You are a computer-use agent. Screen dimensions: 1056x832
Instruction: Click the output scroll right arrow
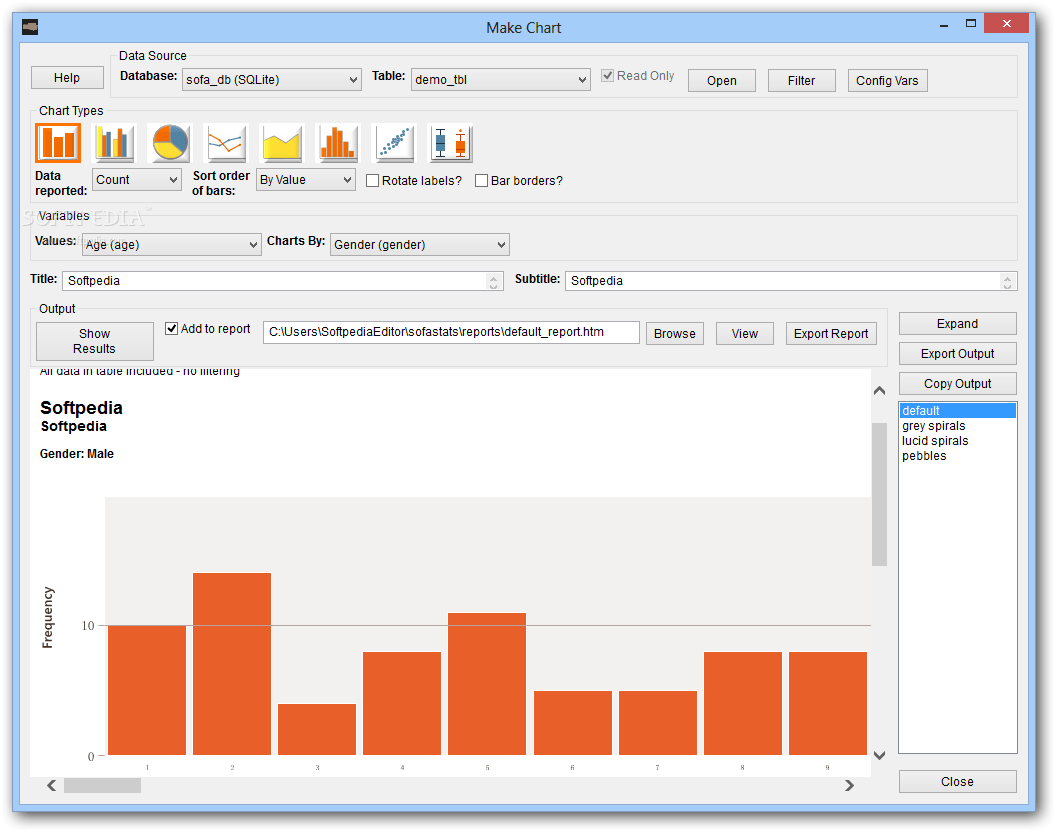coord(849,786)
